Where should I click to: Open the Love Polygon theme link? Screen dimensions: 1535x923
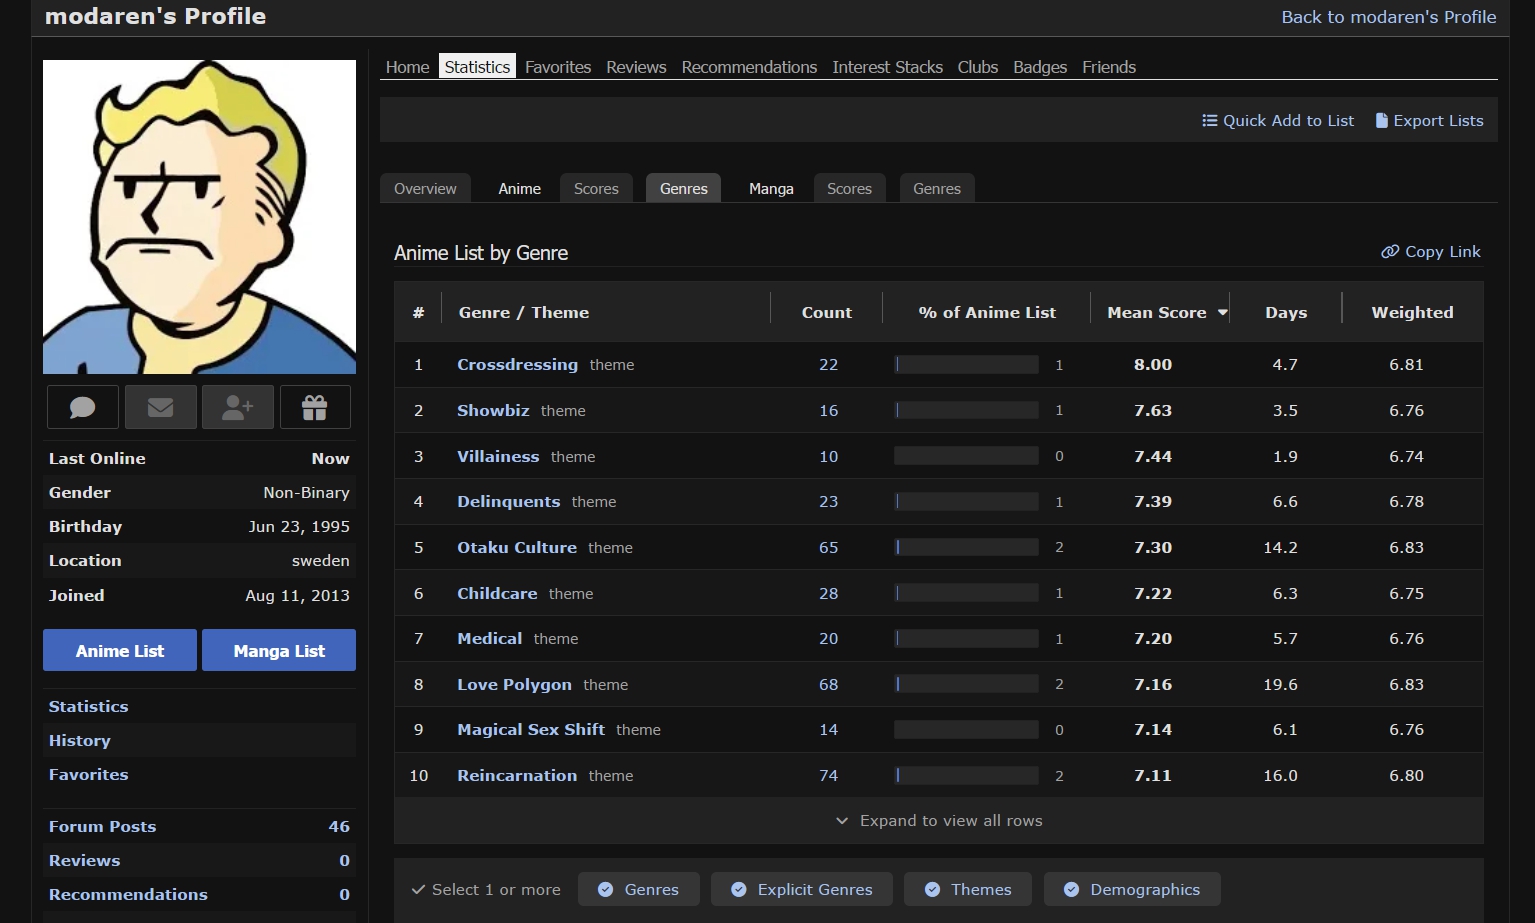click(x=514, y=685)
